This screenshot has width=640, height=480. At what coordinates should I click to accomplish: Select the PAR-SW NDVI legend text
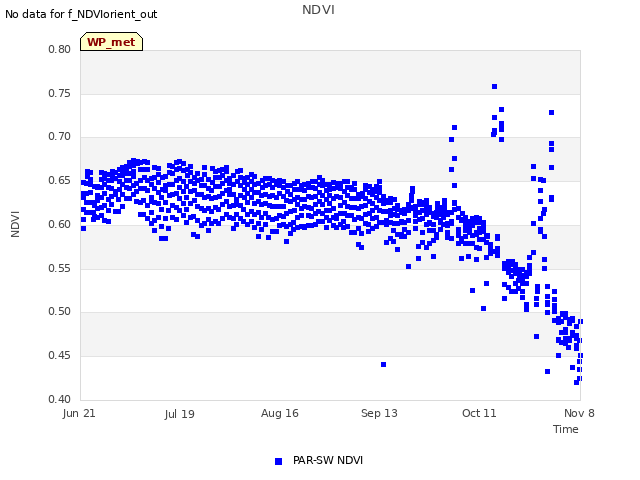pyautogui.click(x=328, y=460)
